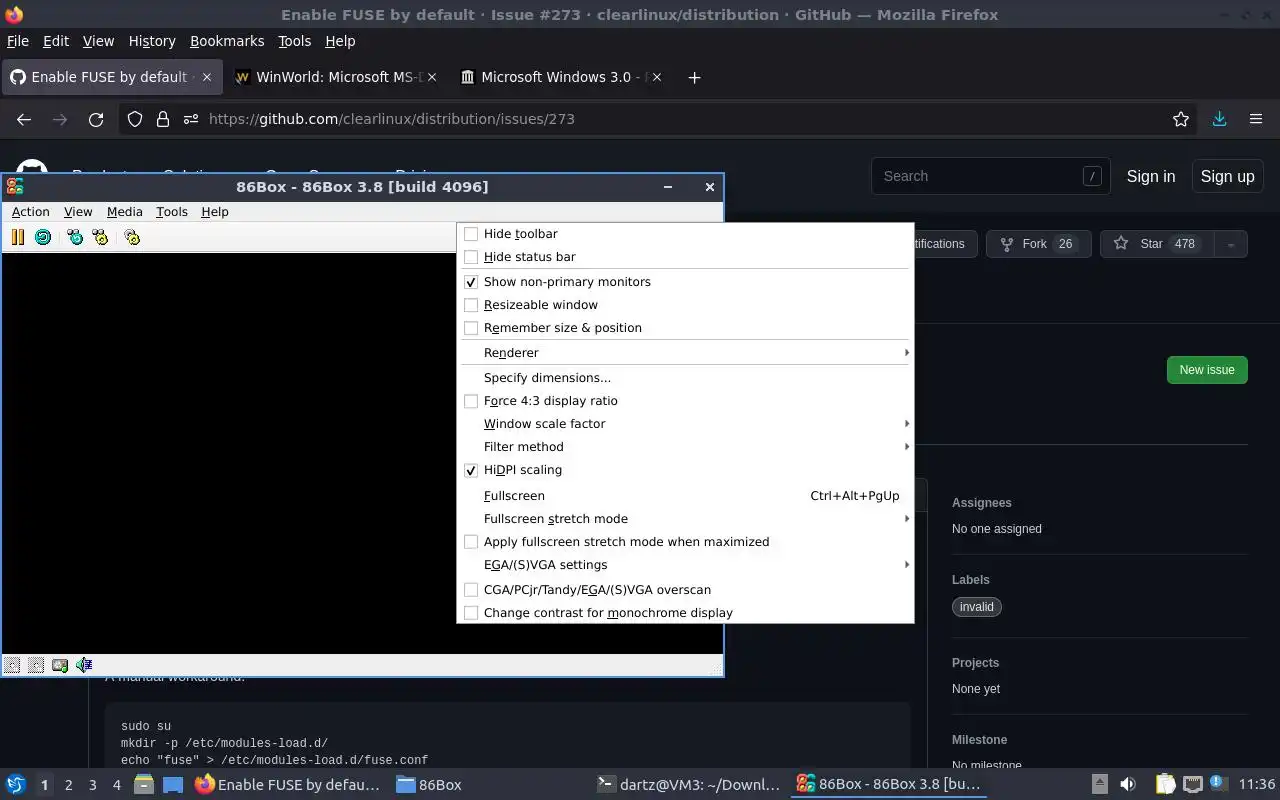The width and height of the screenshot is (1280, 800).
Task: Open the 86Box Action menu
Action: (x=30, y=212)
